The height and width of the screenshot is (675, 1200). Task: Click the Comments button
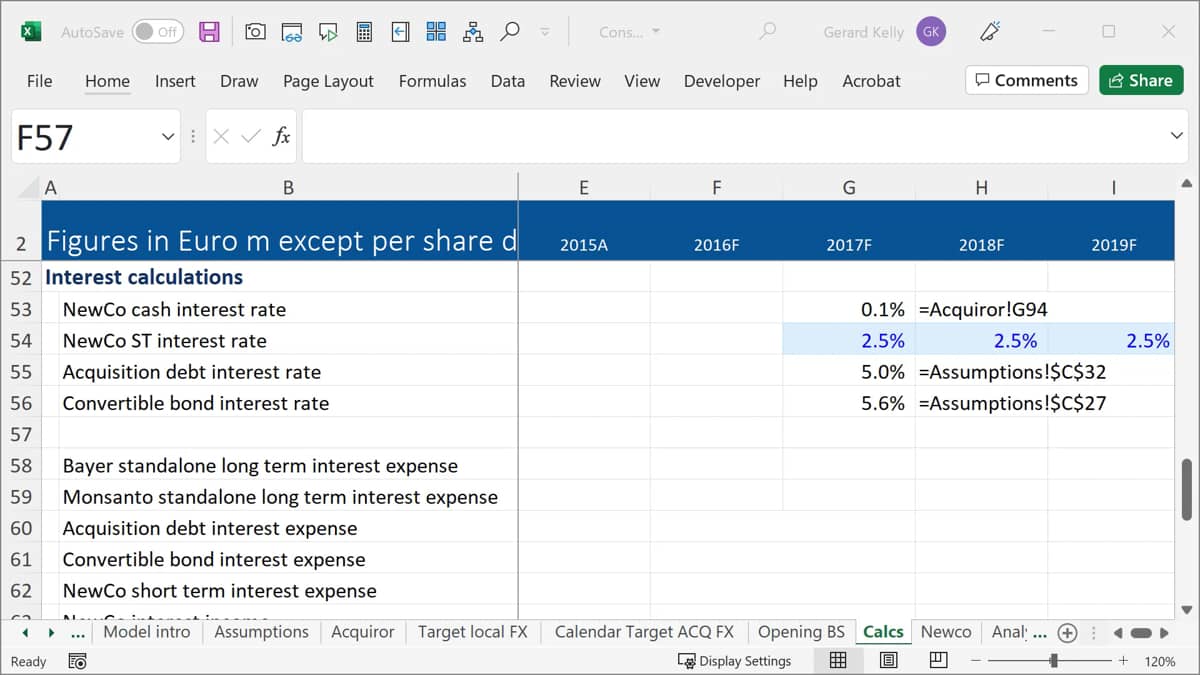1027,81
